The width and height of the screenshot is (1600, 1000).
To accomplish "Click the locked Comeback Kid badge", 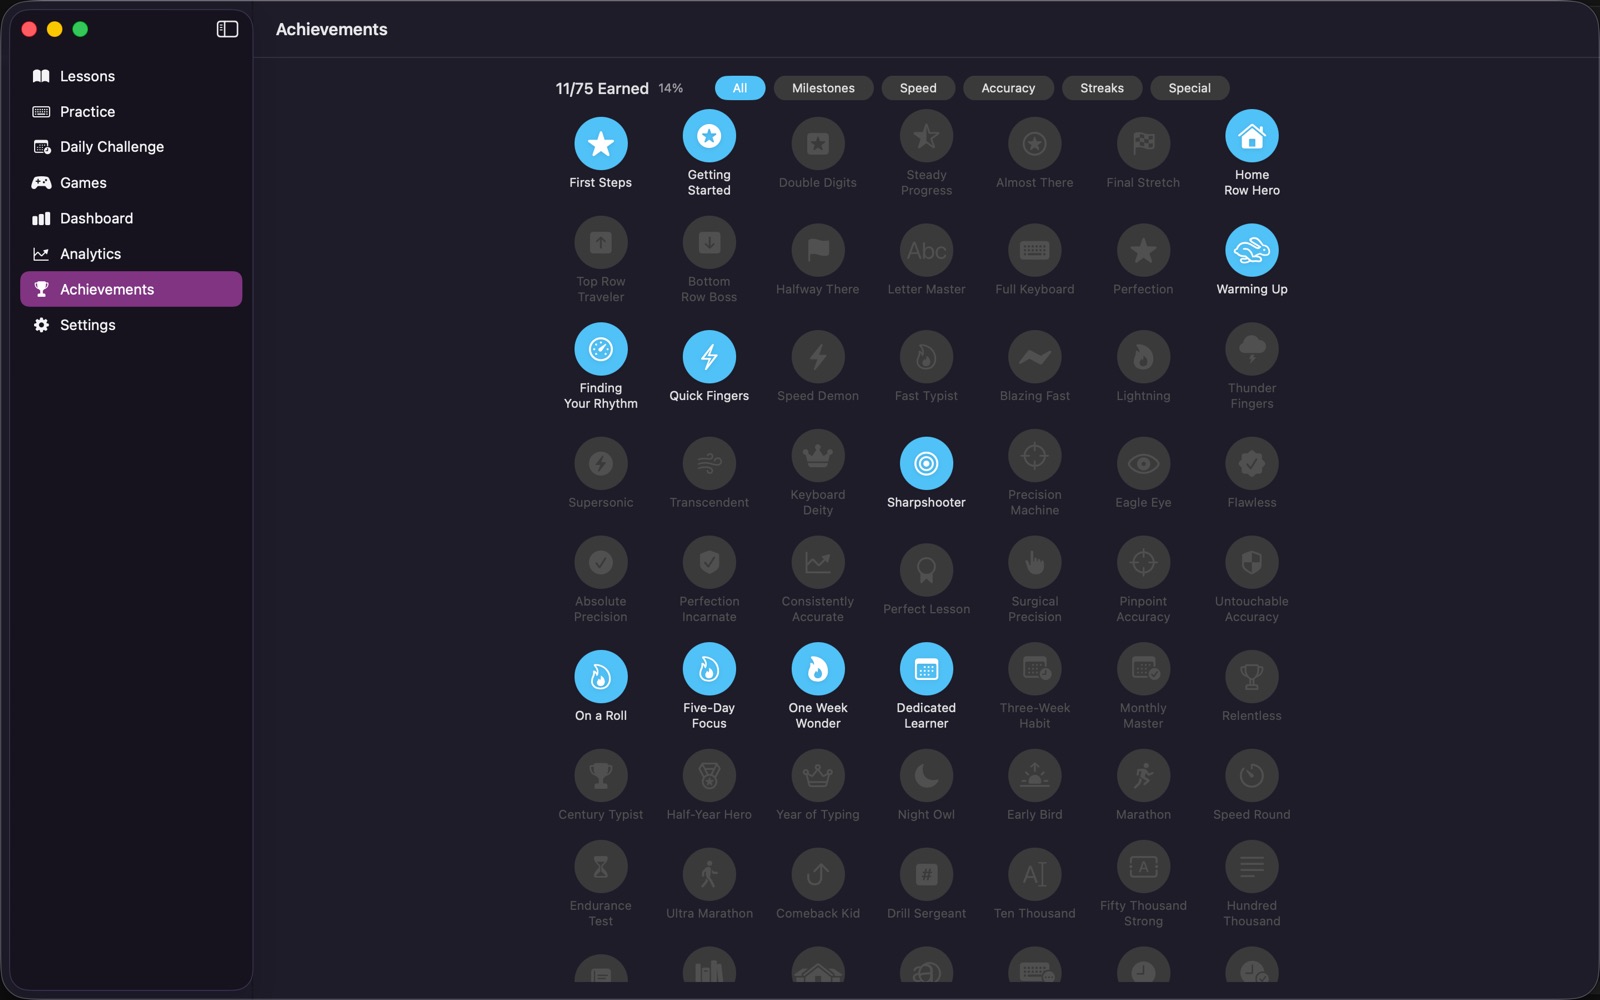I will tap(817, 875).
